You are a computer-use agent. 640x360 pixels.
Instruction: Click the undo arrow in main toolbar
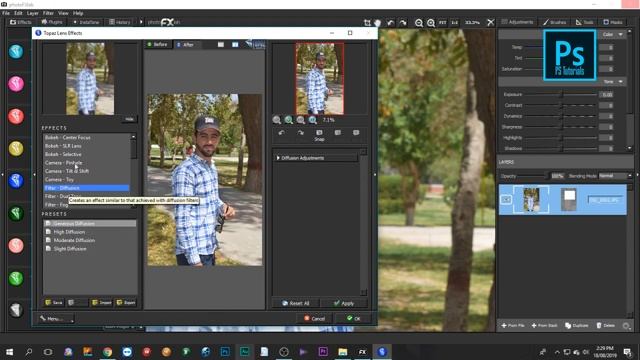pos(391,22)
